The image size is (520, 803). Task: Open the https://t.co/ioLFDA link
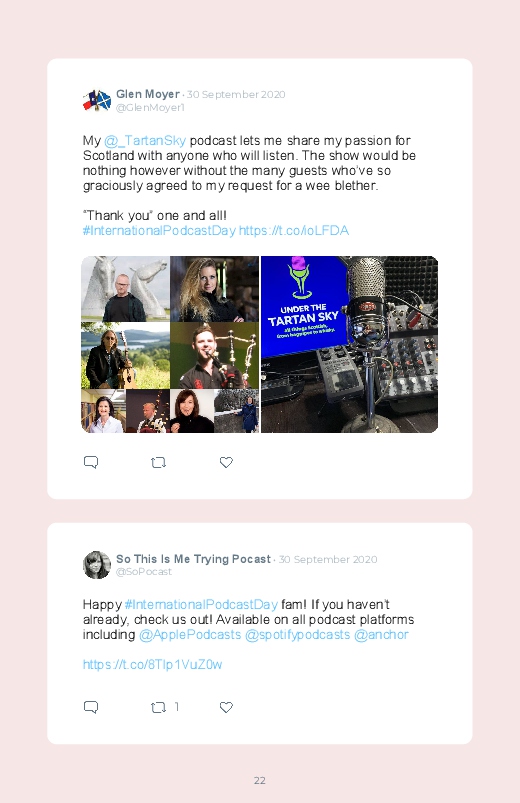click(x=294, y=230)
